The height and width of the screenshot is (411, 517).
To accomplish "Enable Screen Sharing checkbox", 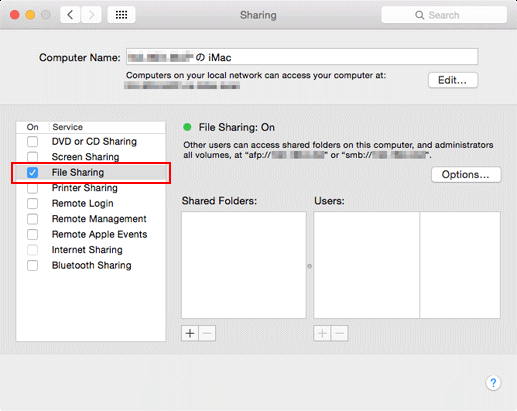I will coord(32,157).
